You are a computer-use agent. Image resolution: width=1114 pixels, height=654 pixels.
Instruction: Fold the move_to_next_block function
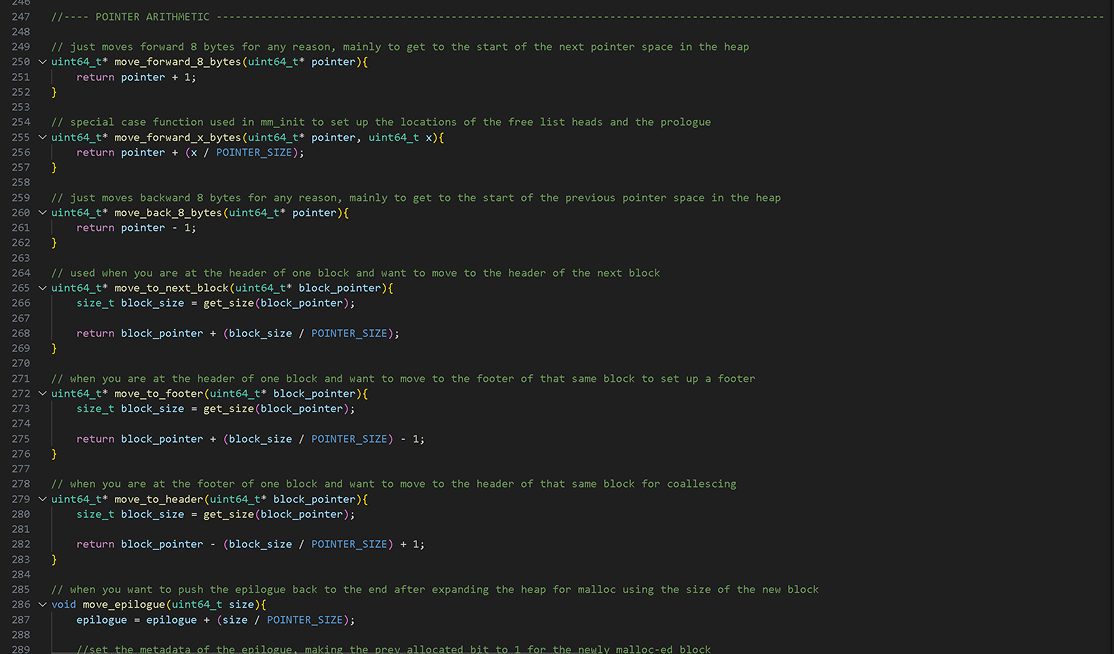click(42, 288)
